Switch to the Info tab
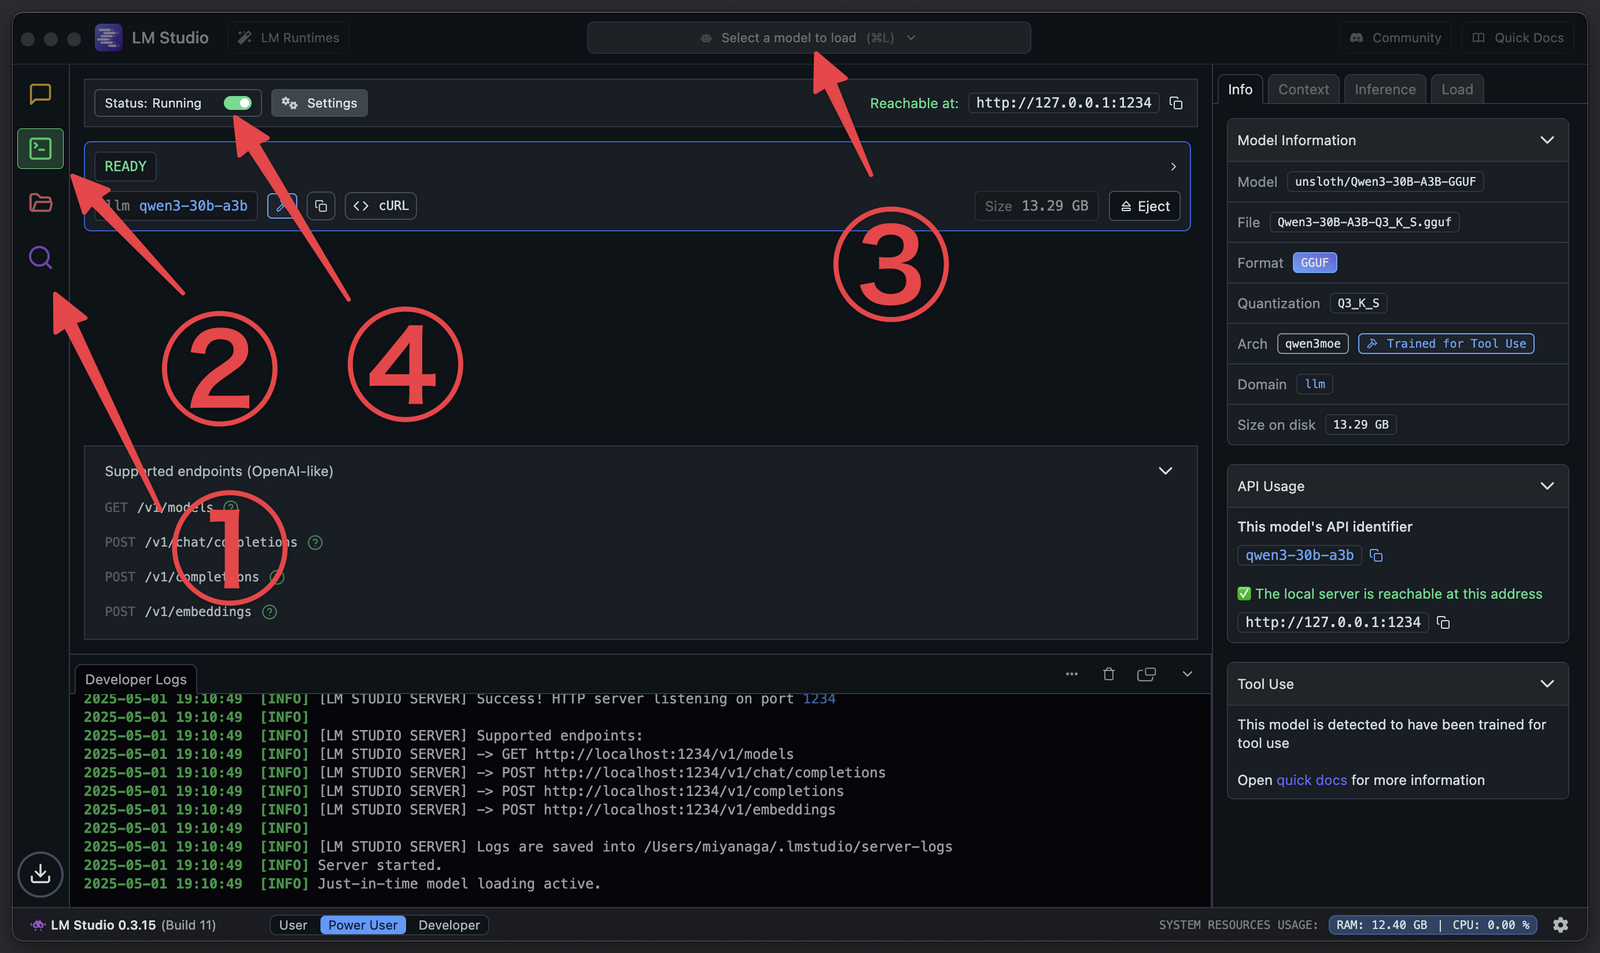This screenshot has width=1600, height=953. 1240,89
